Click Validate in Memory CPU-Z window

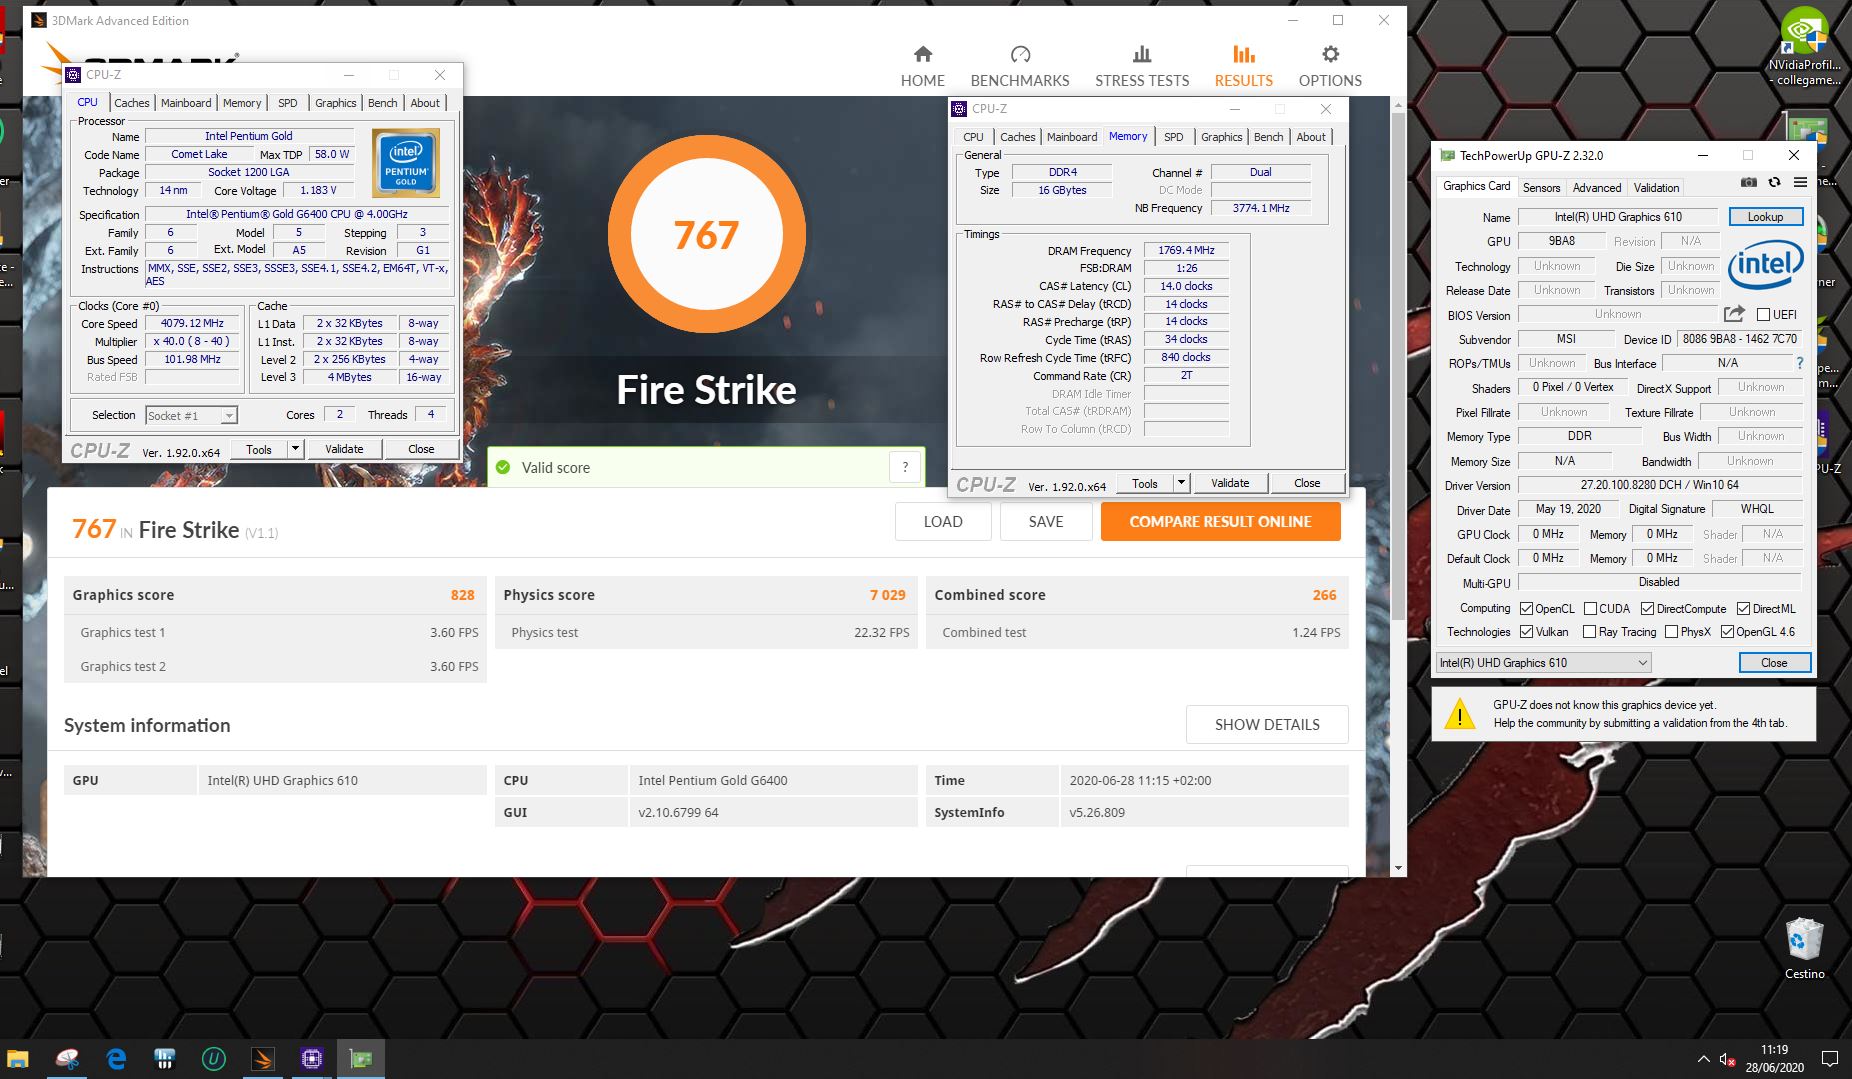[x=1230, y=483]
